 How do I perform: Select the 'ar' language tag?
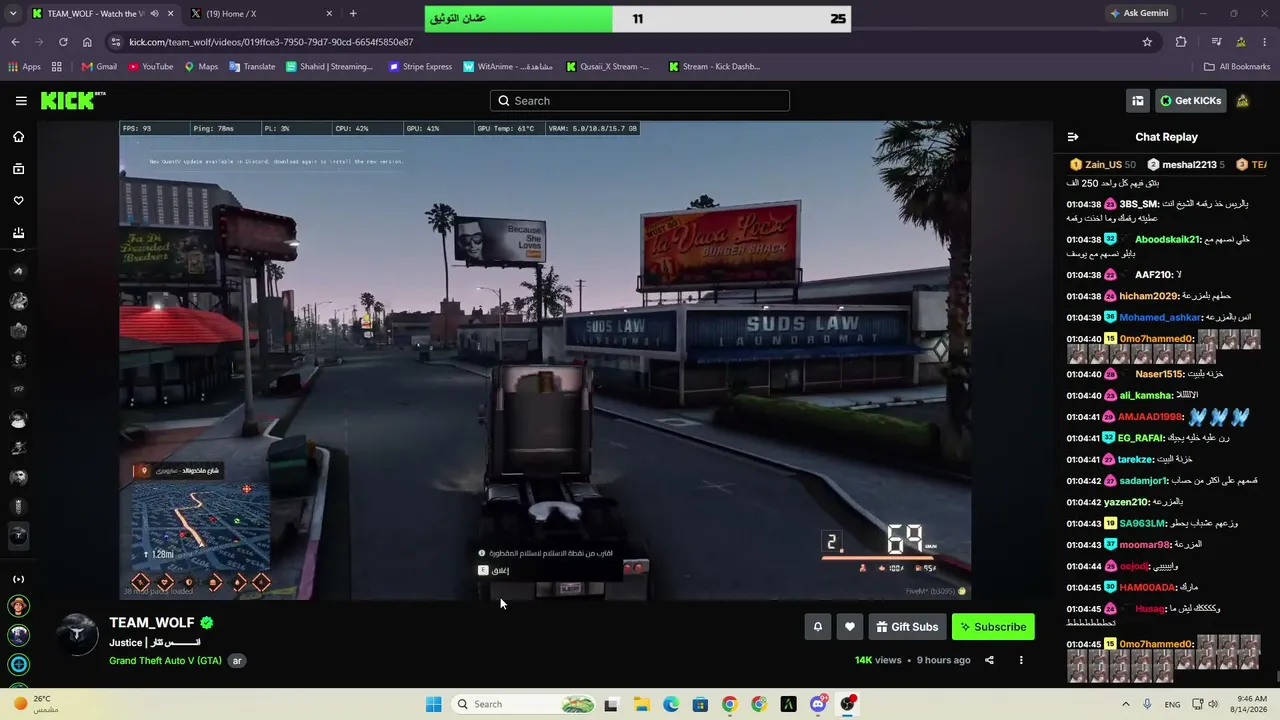(237, 661)
